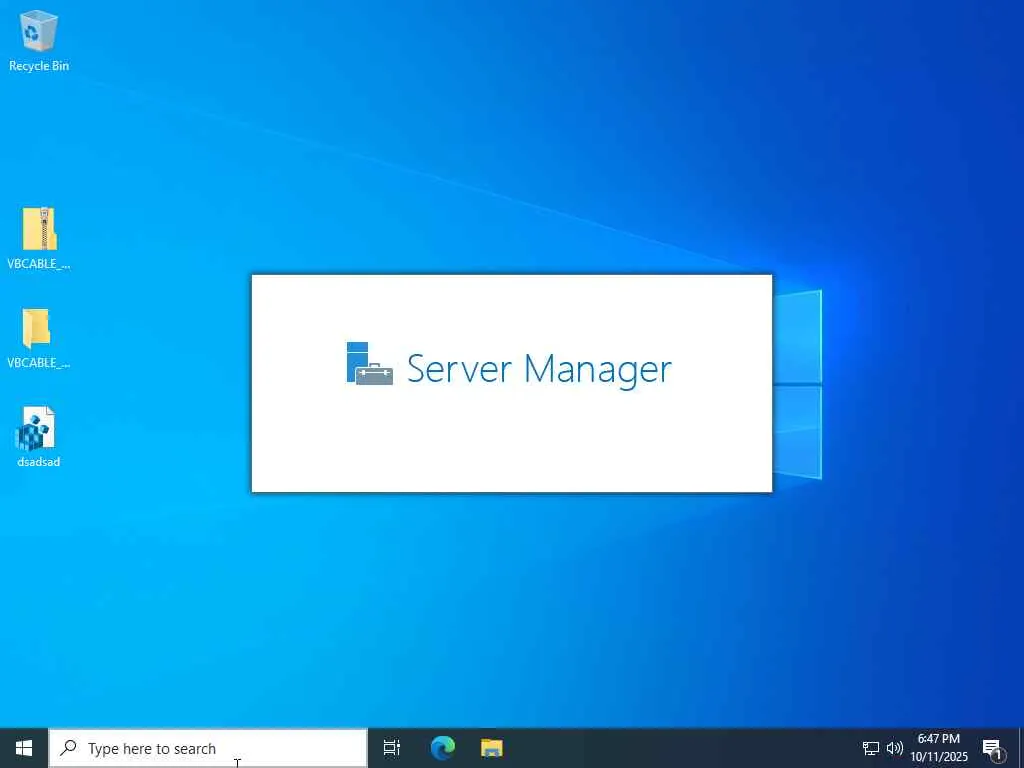The width and height of the screenshot is (1024, 768).
Task: Click the network icon in system tray
Action: [871, 748]
